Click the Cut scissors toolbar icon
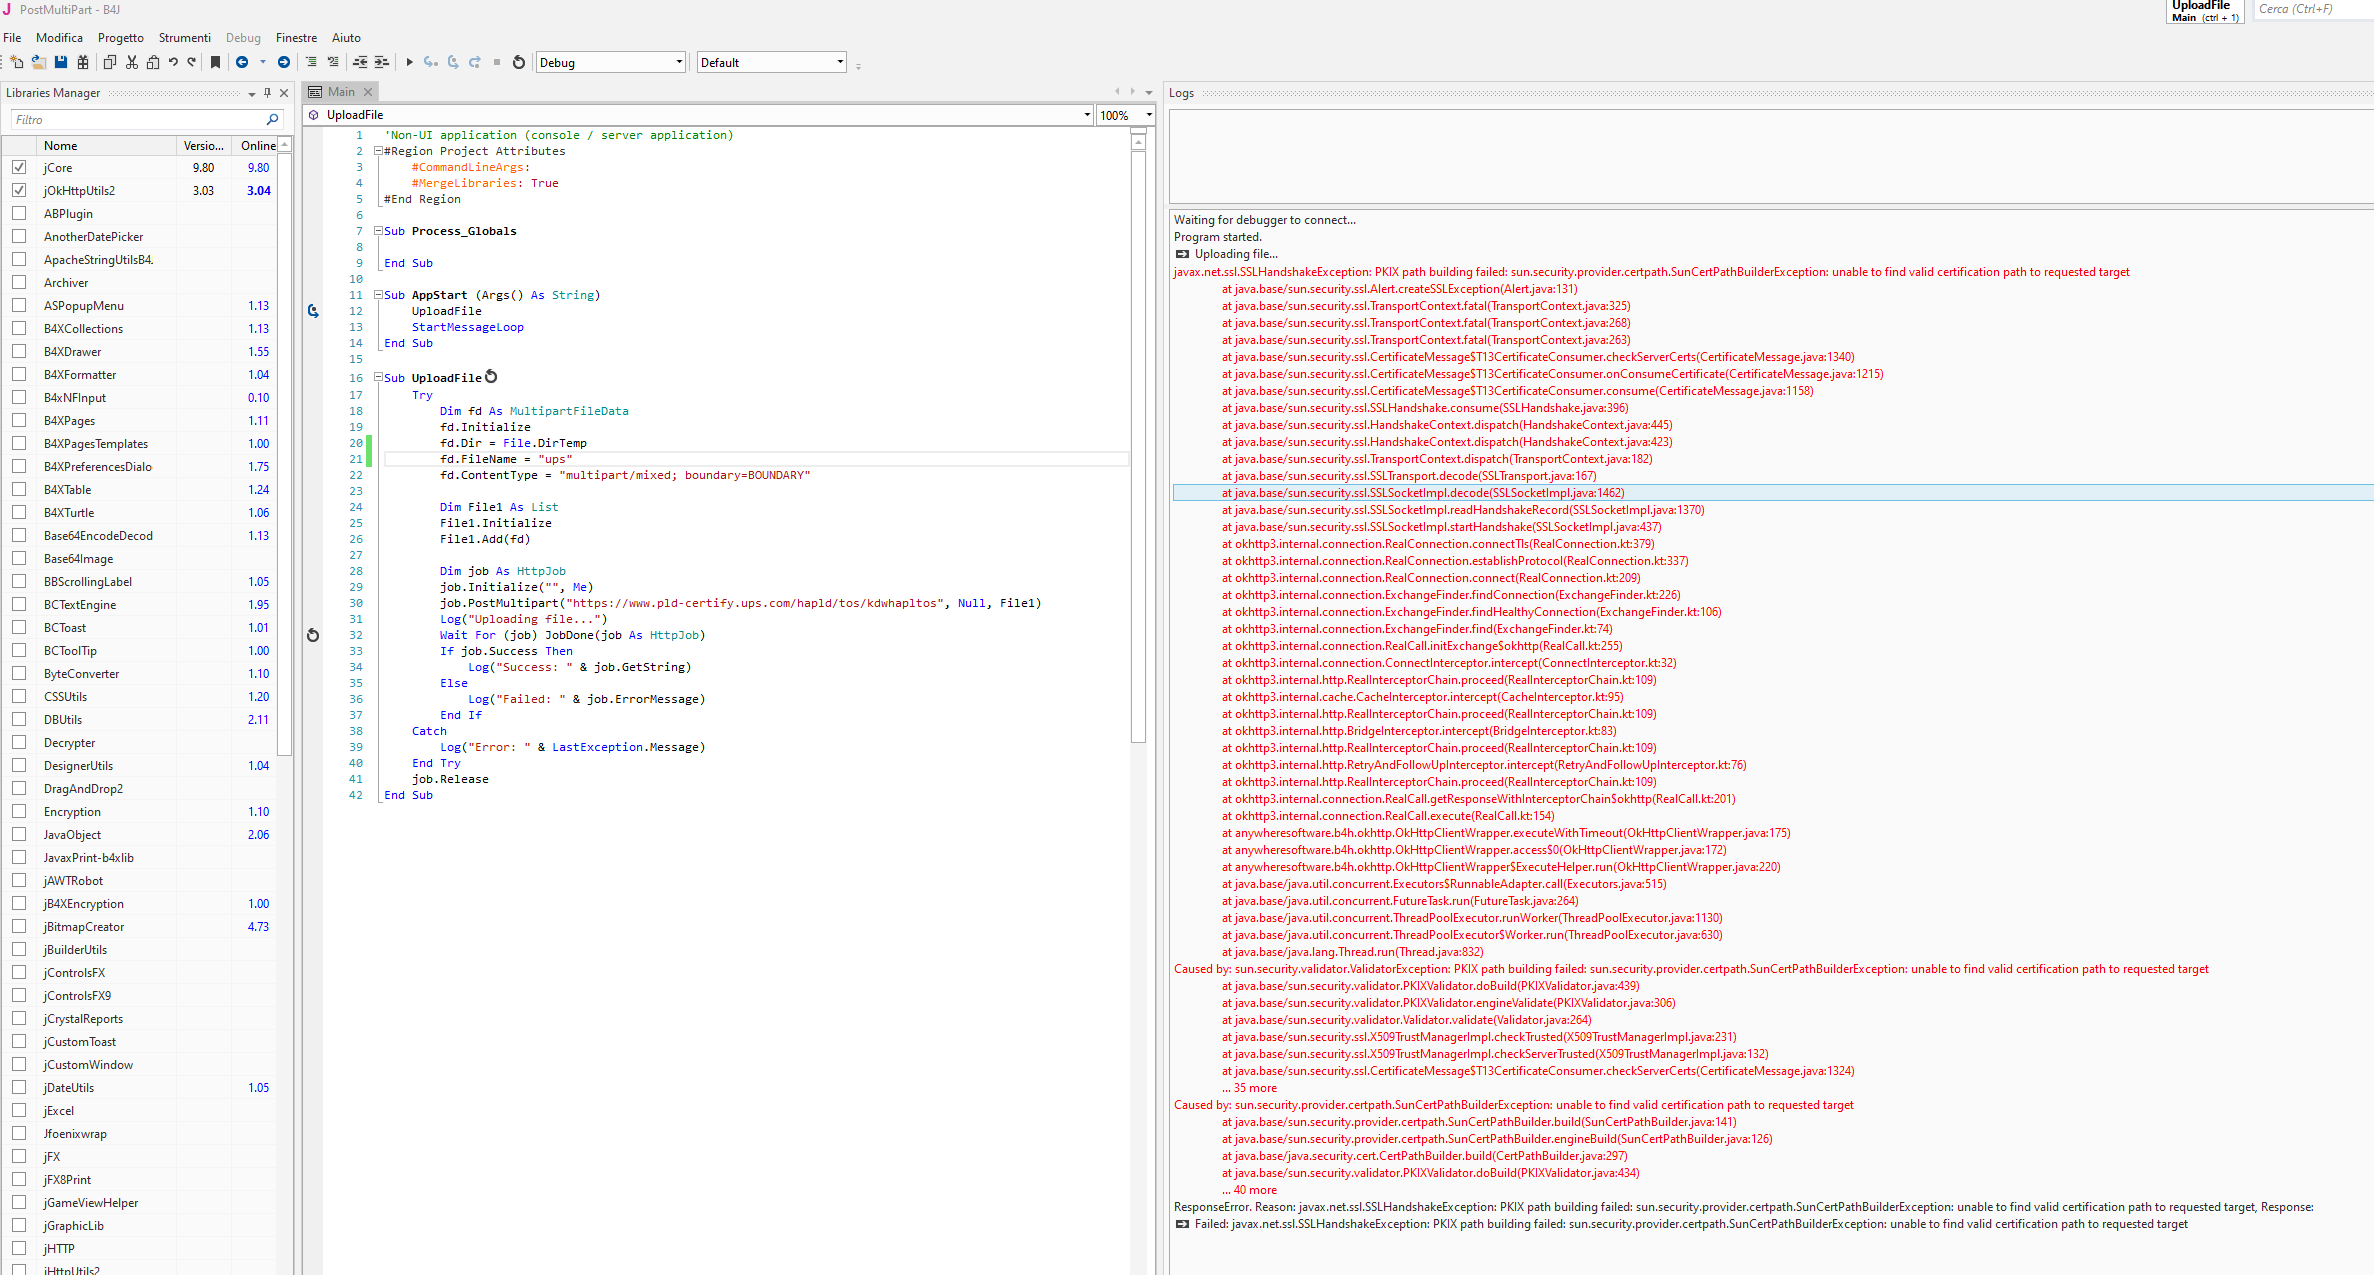The height and width of the screenshot is (1275, 2374). point(131,62)
